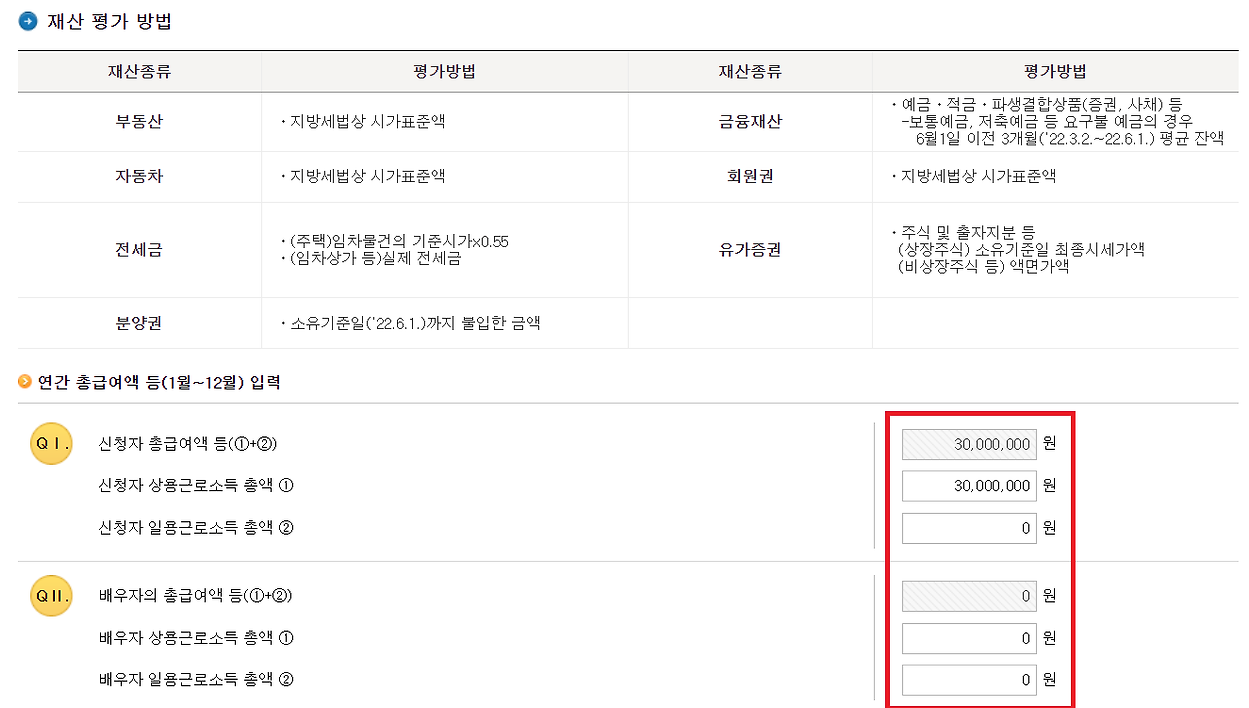Click the 신청자 일용근로소득 총액 input field

(x=969, y=528)
